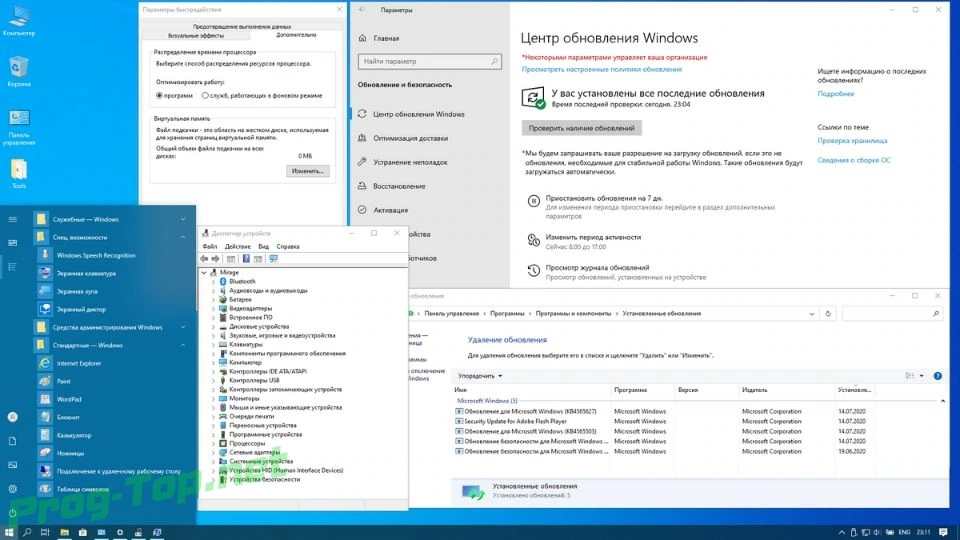The width and height of the screenshot is (960, 540).
Task: Click scan hardware monitor icon in Device Manager
Action: point(274,259)
